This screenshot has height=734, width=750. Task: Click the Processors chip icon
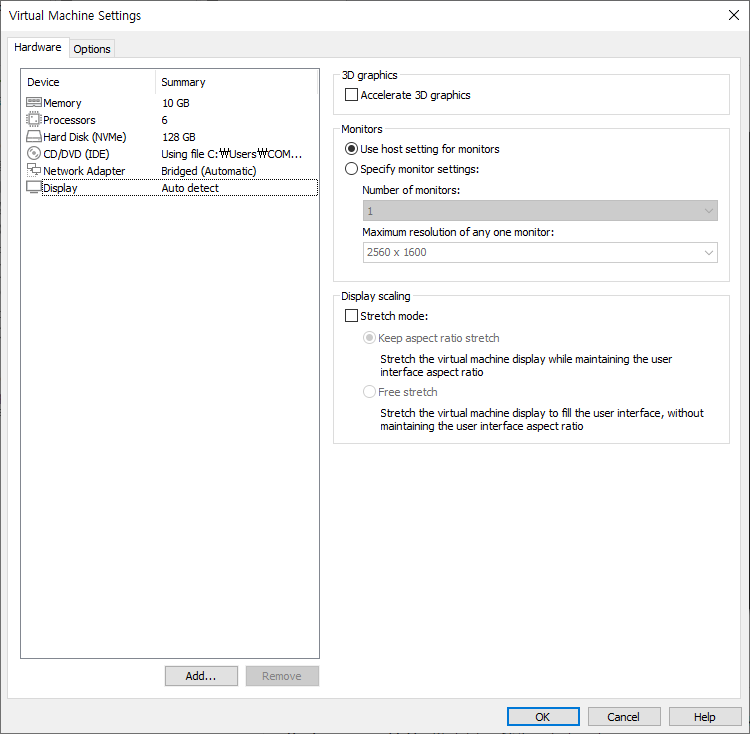coord(33,119)
